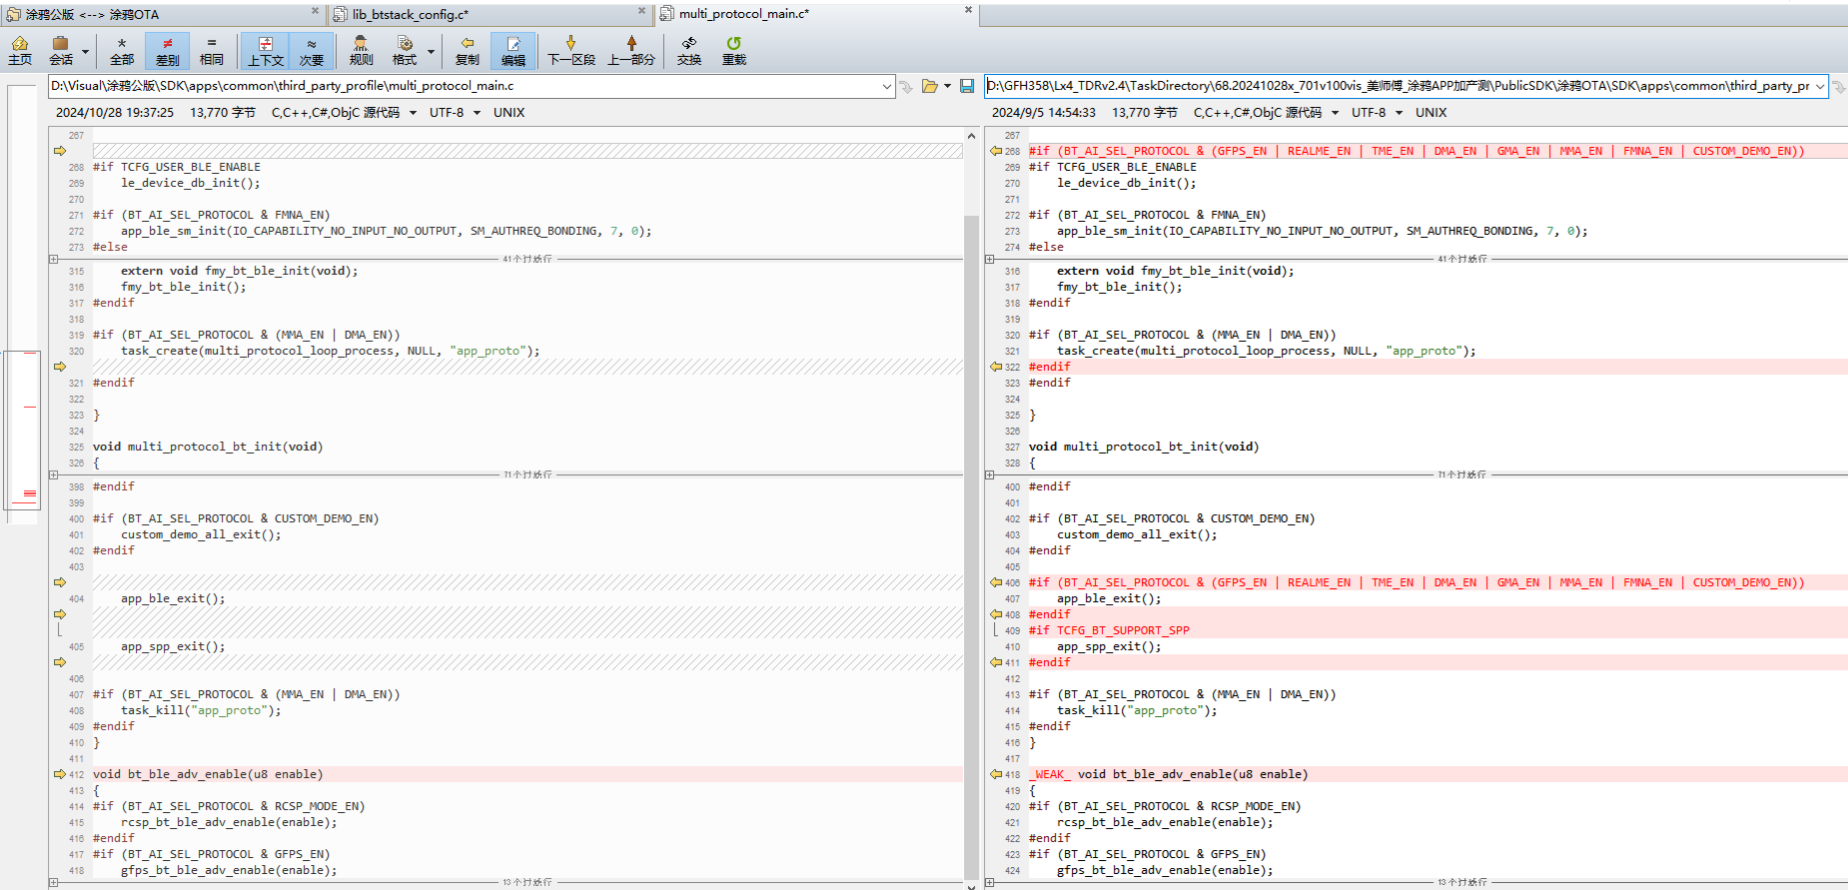Open the 会话 session dropdown arrow
The width and height of the screenshot is (1848, 890).
(x=85, y=51)
